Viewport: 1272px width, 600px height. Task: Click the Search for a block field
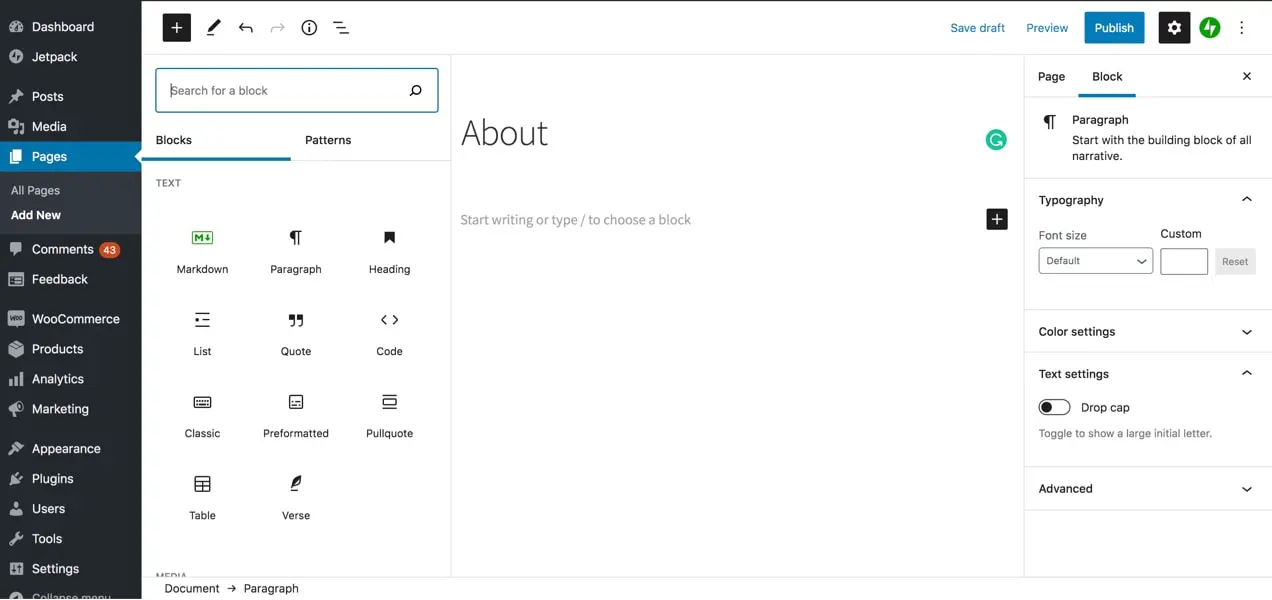[x=297, y=90]
